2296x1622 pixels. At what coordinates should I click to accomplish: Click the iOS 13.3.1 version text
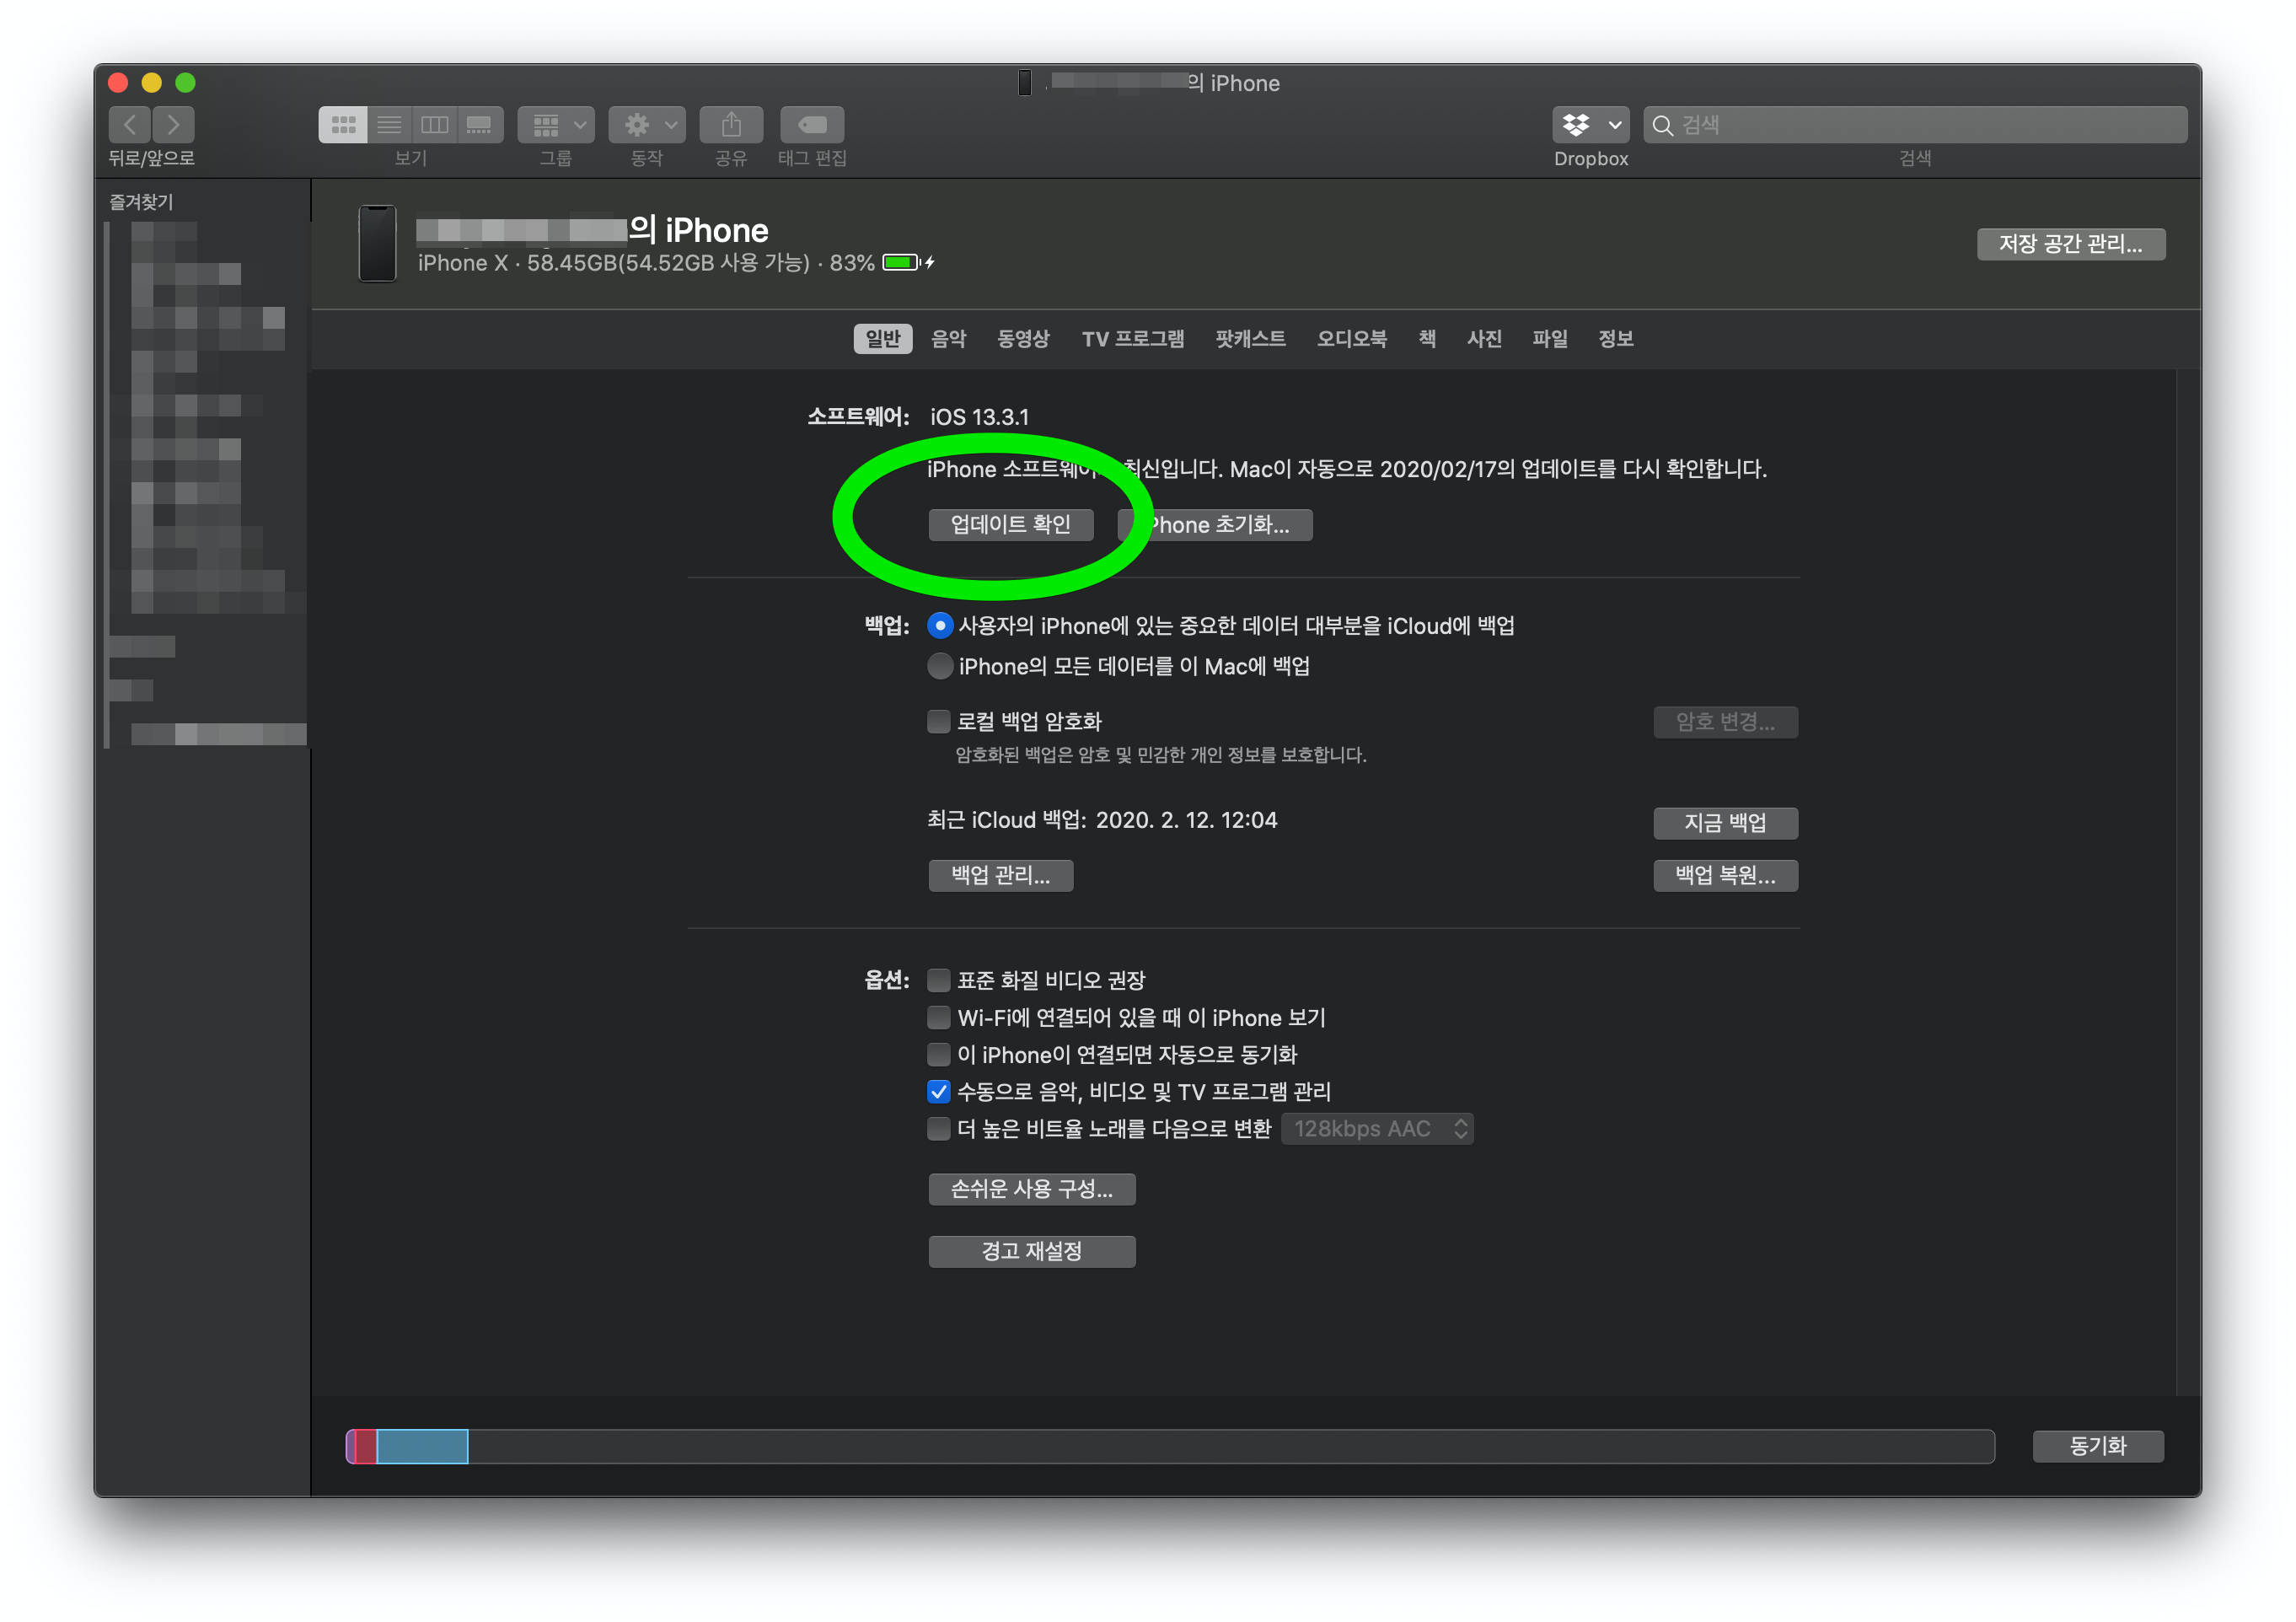click(x=979, y=417)
